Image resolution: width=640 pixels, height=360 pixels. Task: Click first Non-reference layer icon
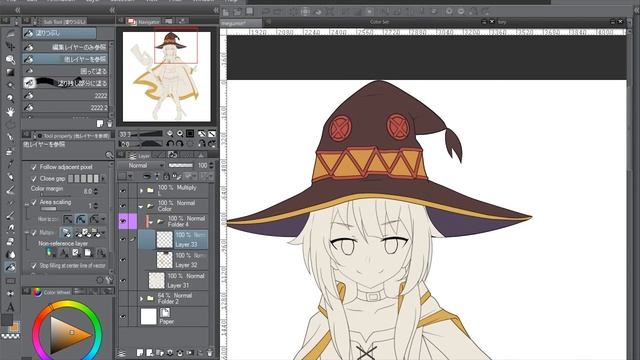(x=51, y=253)
